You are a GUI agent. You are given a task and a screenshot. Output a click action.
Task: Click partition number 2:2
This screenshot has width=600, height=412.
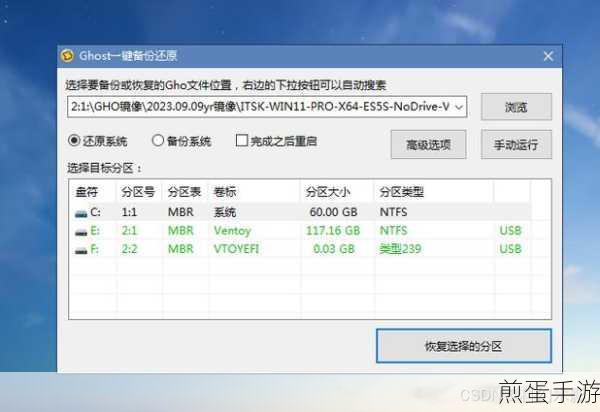[x=129, y=249]
